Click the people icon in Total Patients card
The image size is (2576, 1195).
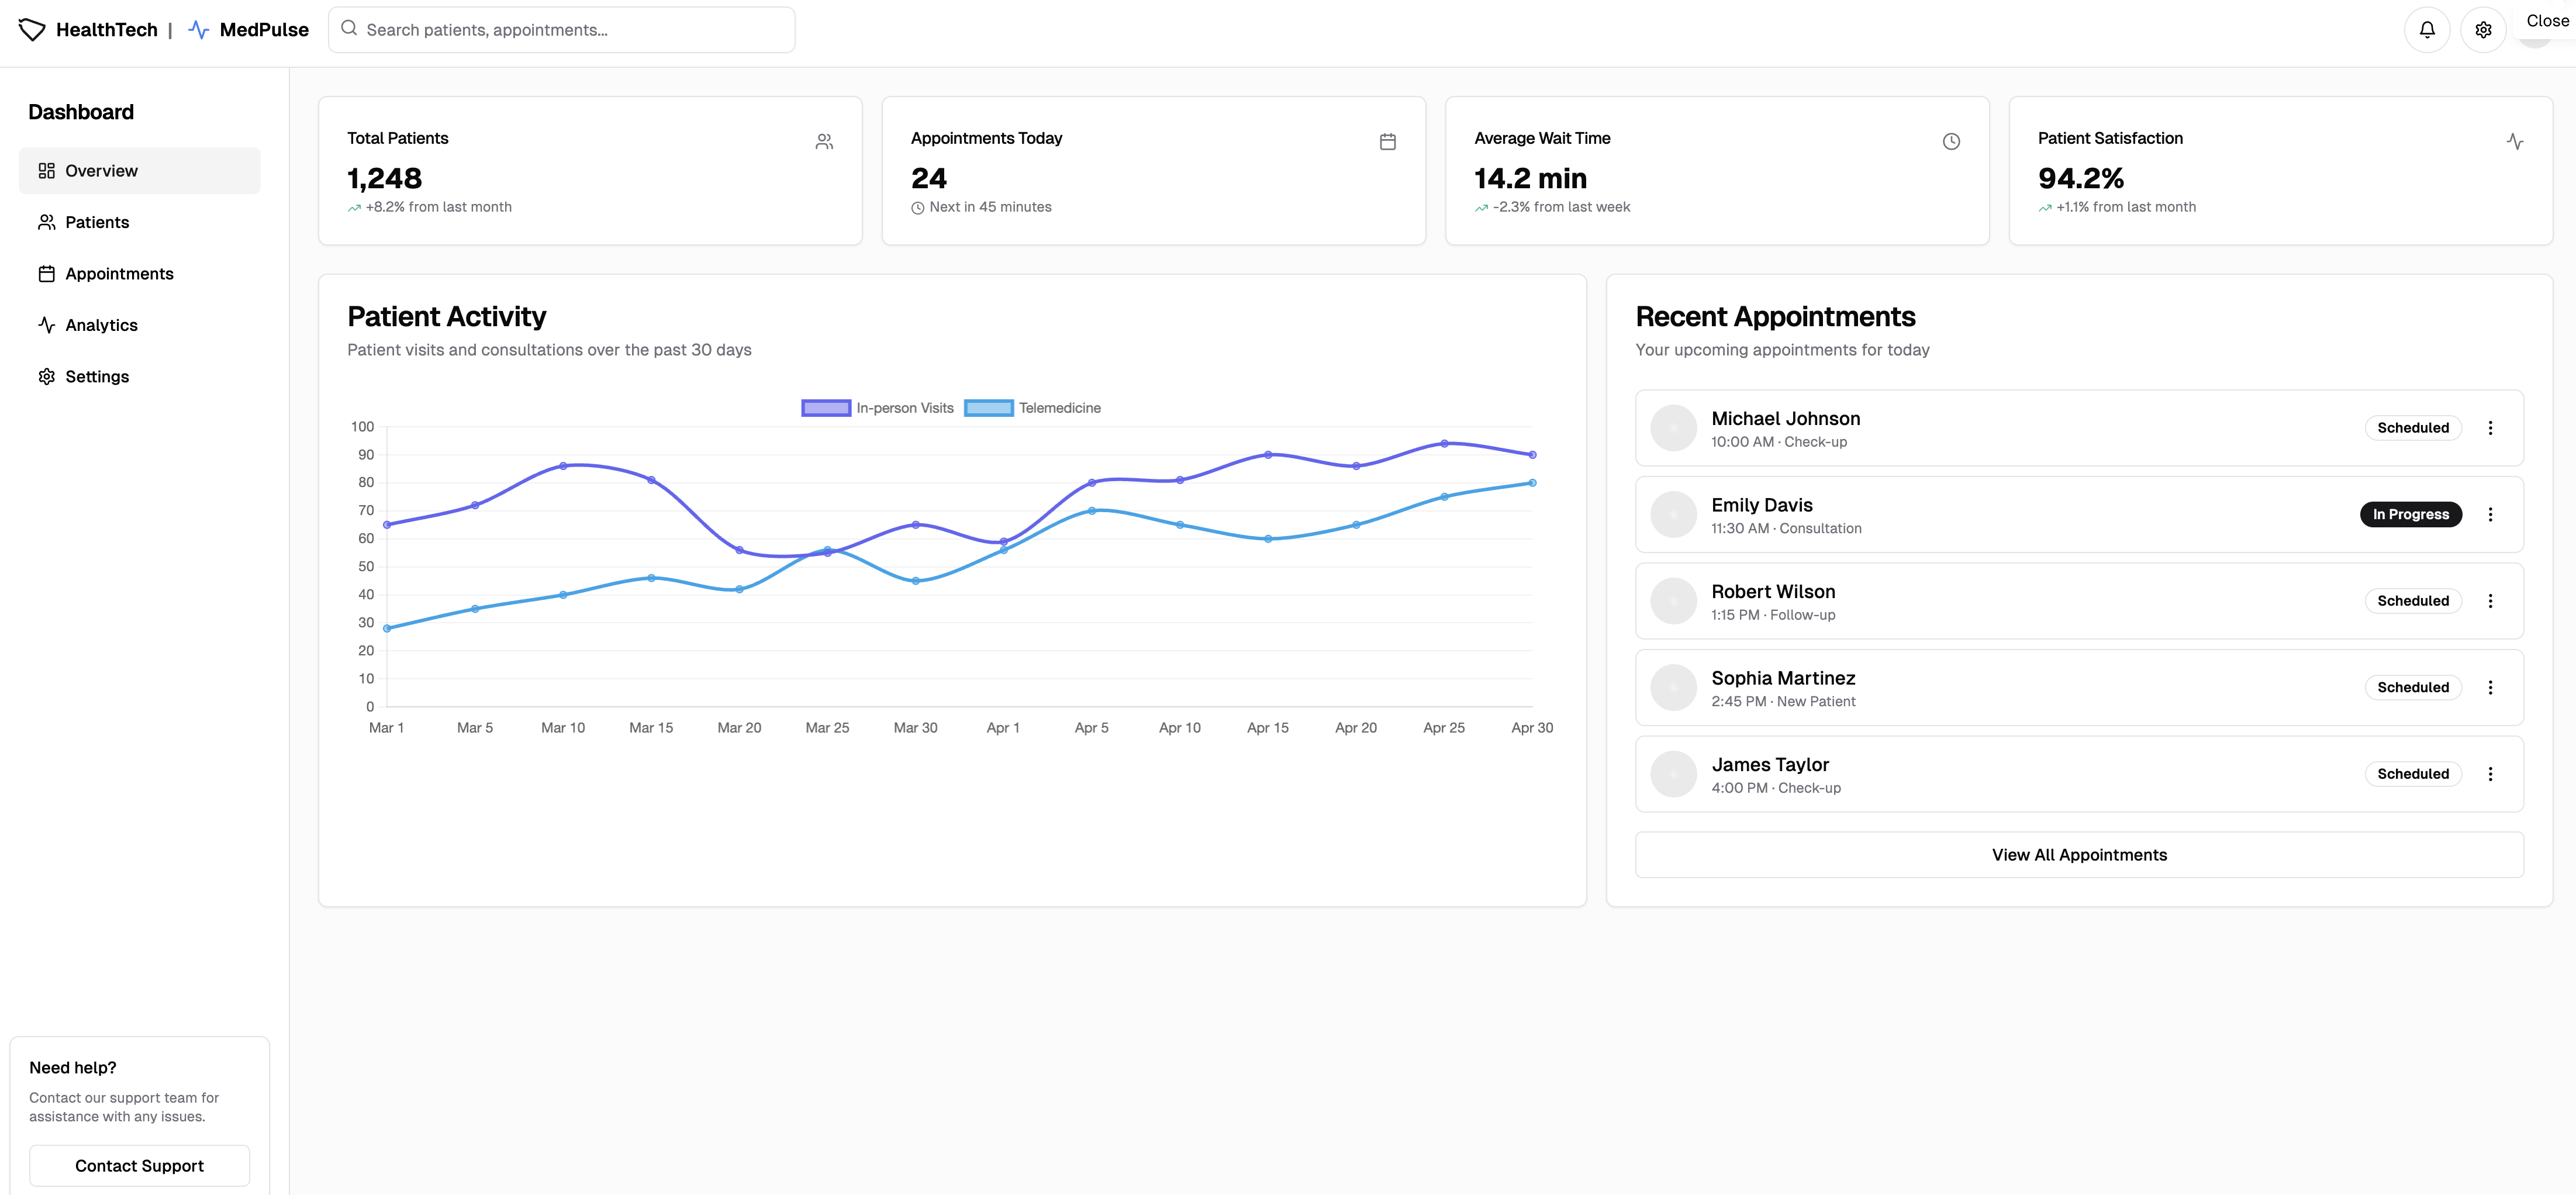tap(824, 142)
